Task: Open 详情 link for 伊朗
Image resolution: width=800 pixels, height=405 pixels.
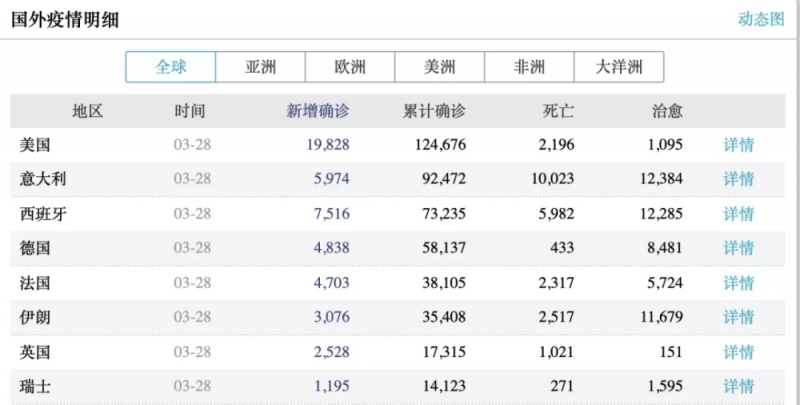Action: (x=739, y=317)
